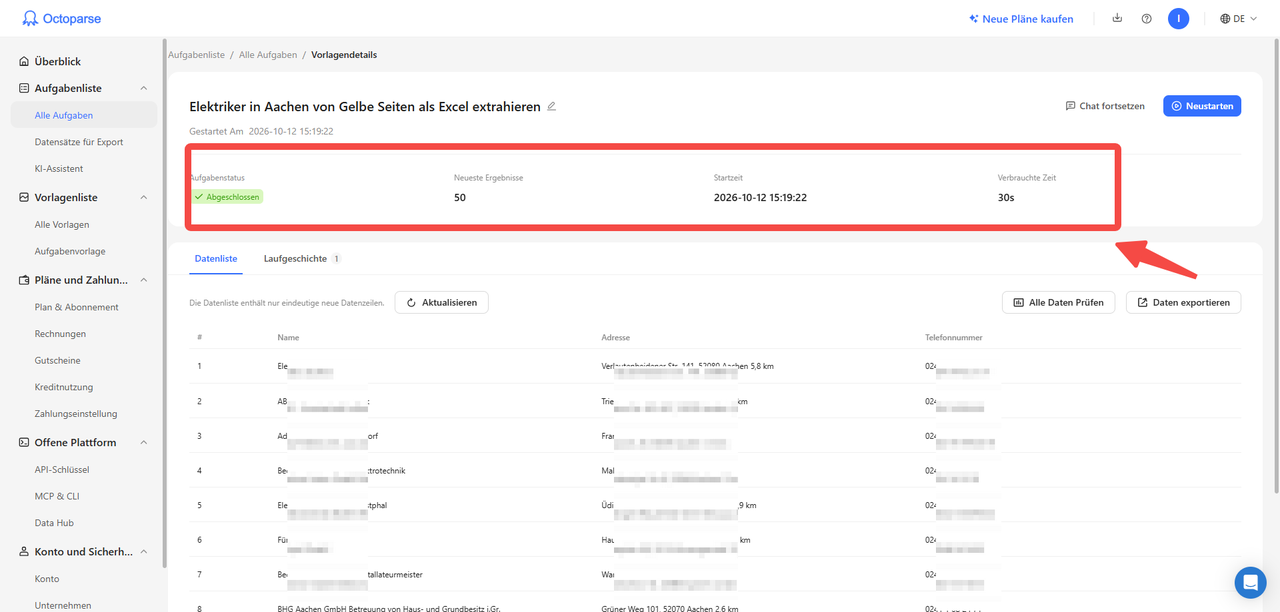Screen dimensions: 1280x612
Task: Collapse the Pläne und Zahlun... section
Action: pyautogui.click(x=143, y=280)
